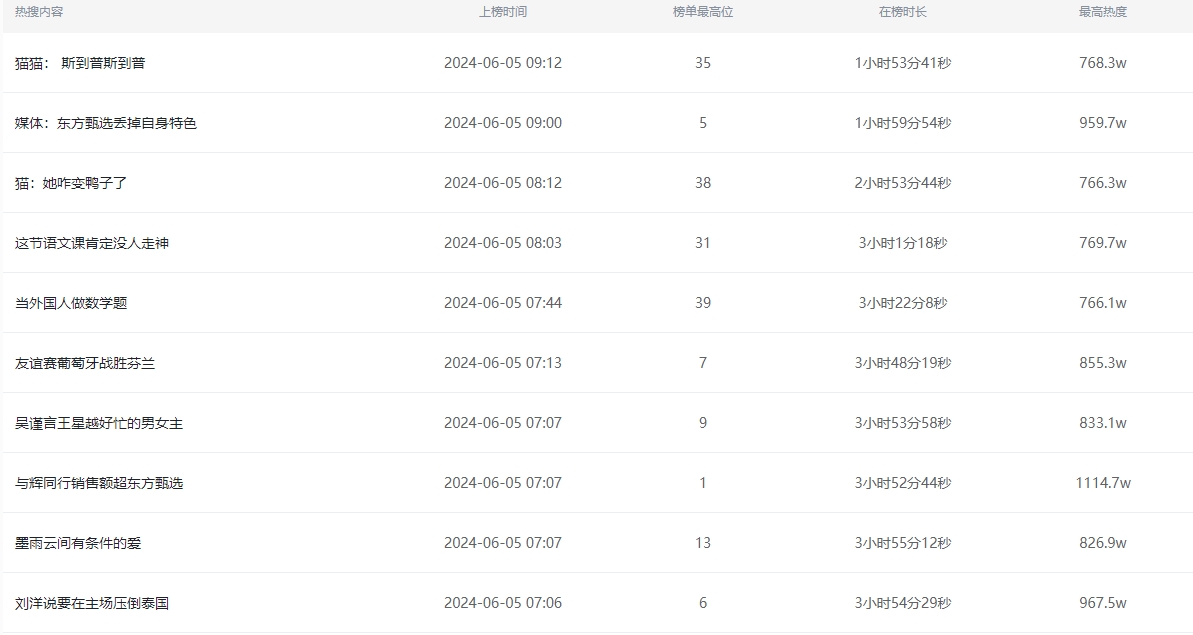Screen dimensions: 1193x635
Task: Select the heat value 855.3w
Action: click(x=1103, y=364)
